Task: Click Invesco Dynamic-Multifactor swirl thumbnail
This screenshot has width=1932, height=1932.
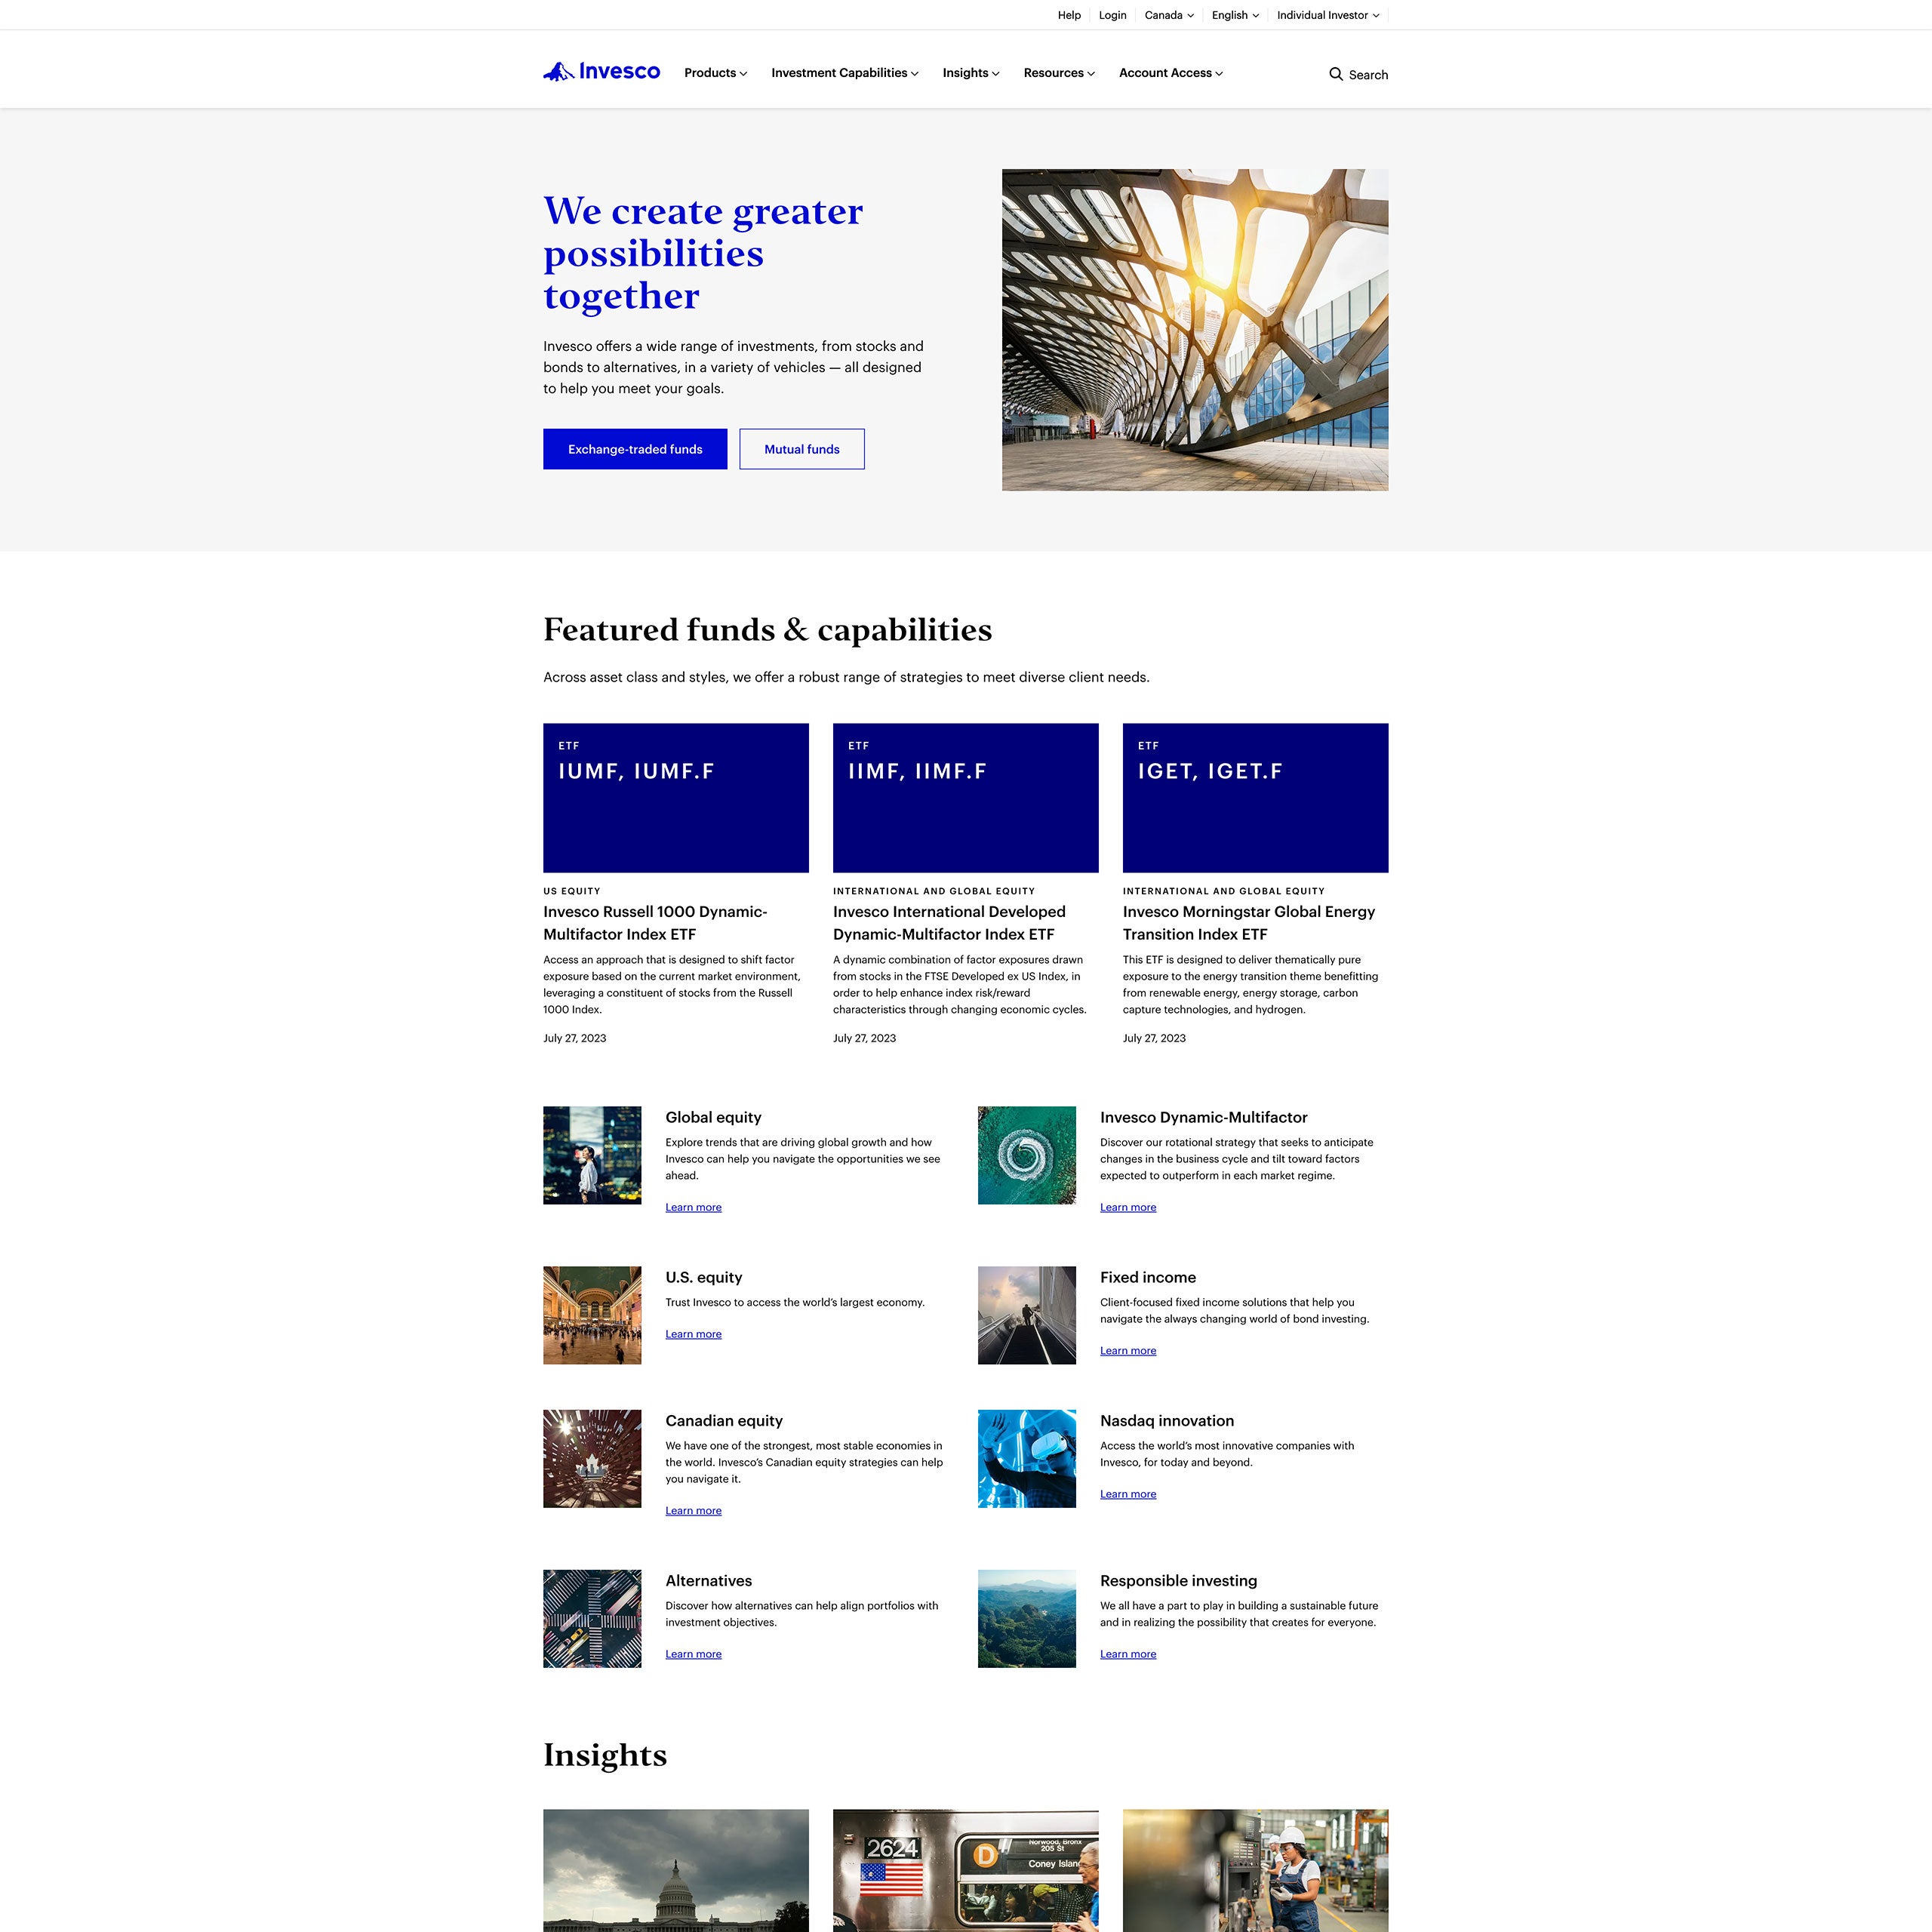Action: [x=1026, y=1155]
